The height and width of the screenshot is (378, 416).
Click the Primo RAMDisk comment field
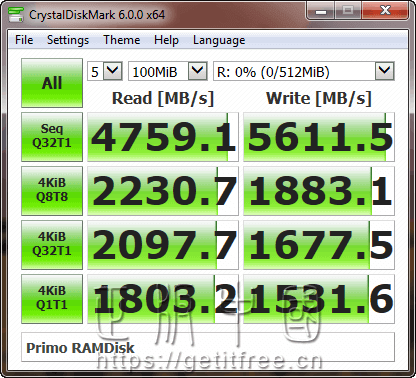click(x=208, y=347)
